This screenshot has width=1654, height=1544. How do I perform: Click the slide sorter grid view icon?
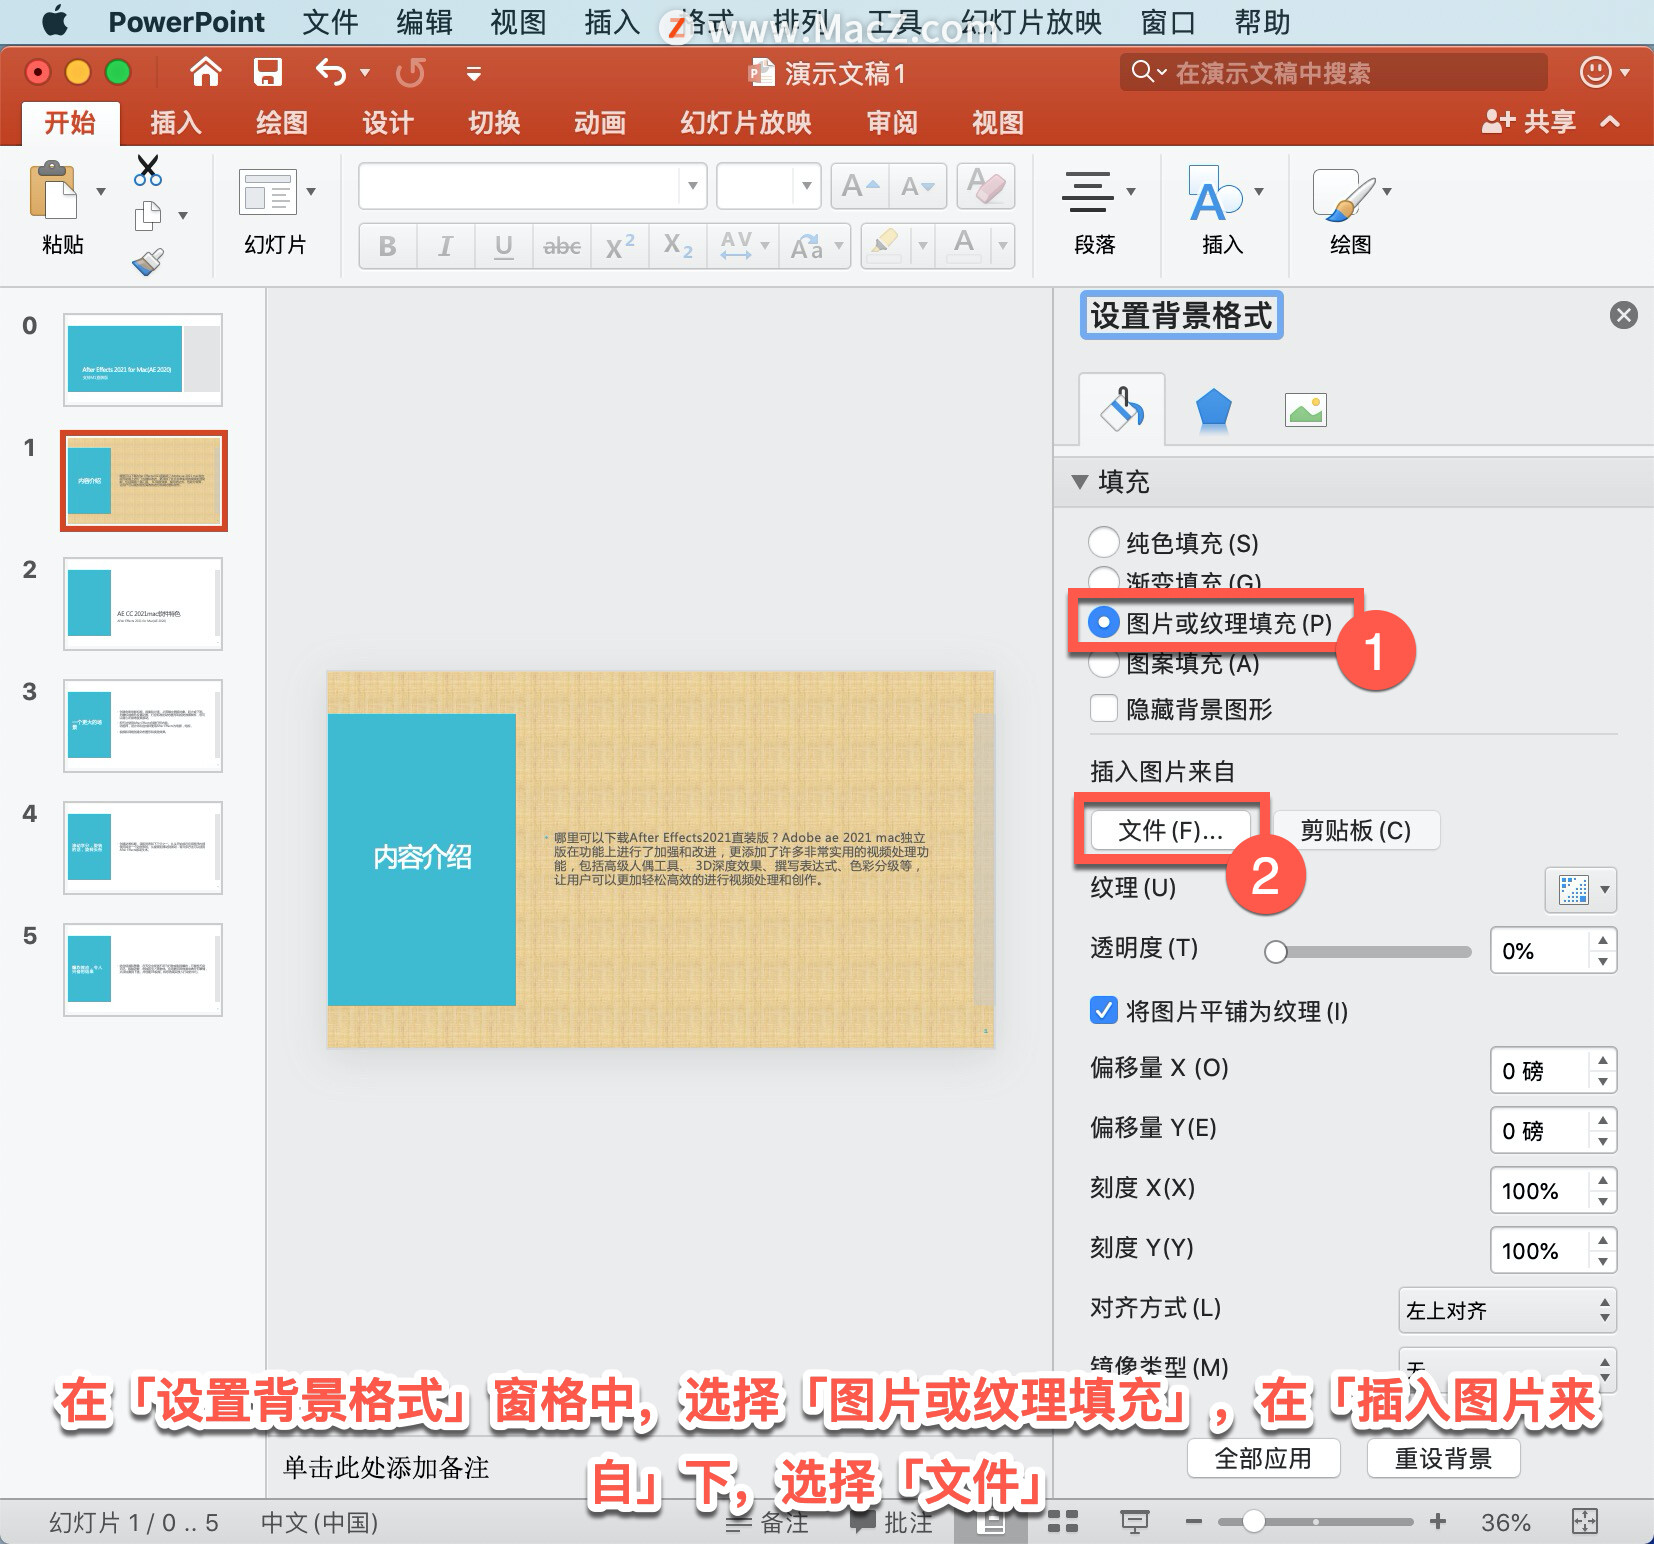pos(1062,1522)
